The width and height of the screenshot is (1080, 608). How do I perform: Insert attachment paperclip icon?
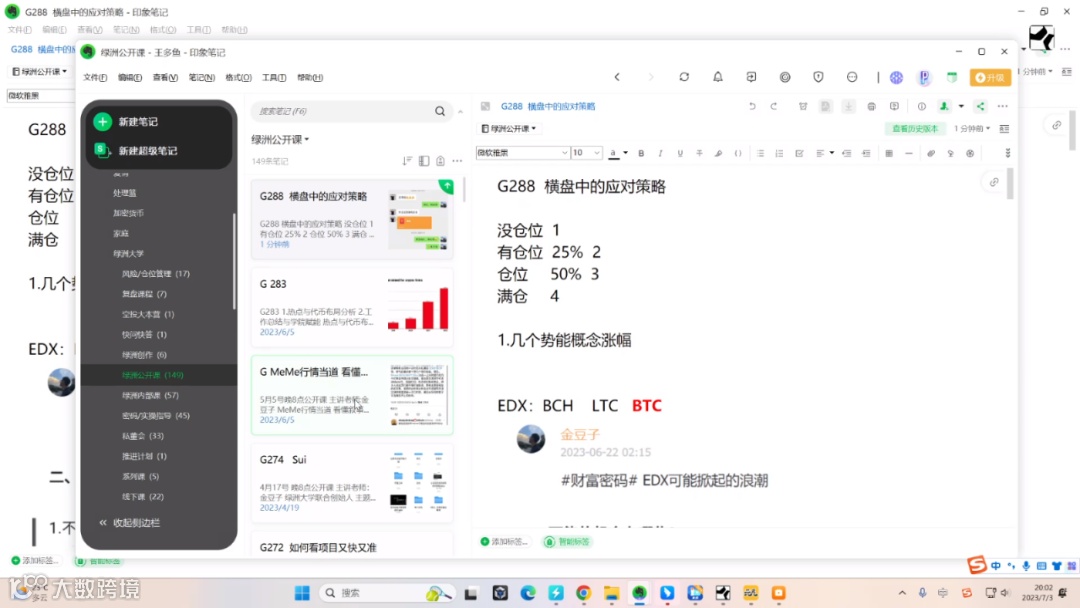click(x=931, y=153)
